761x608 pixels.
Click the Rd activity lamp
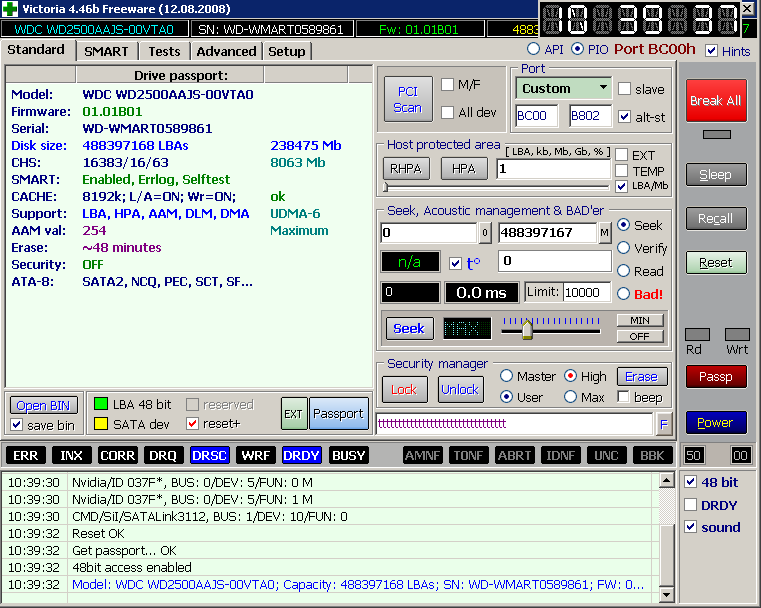697,334
